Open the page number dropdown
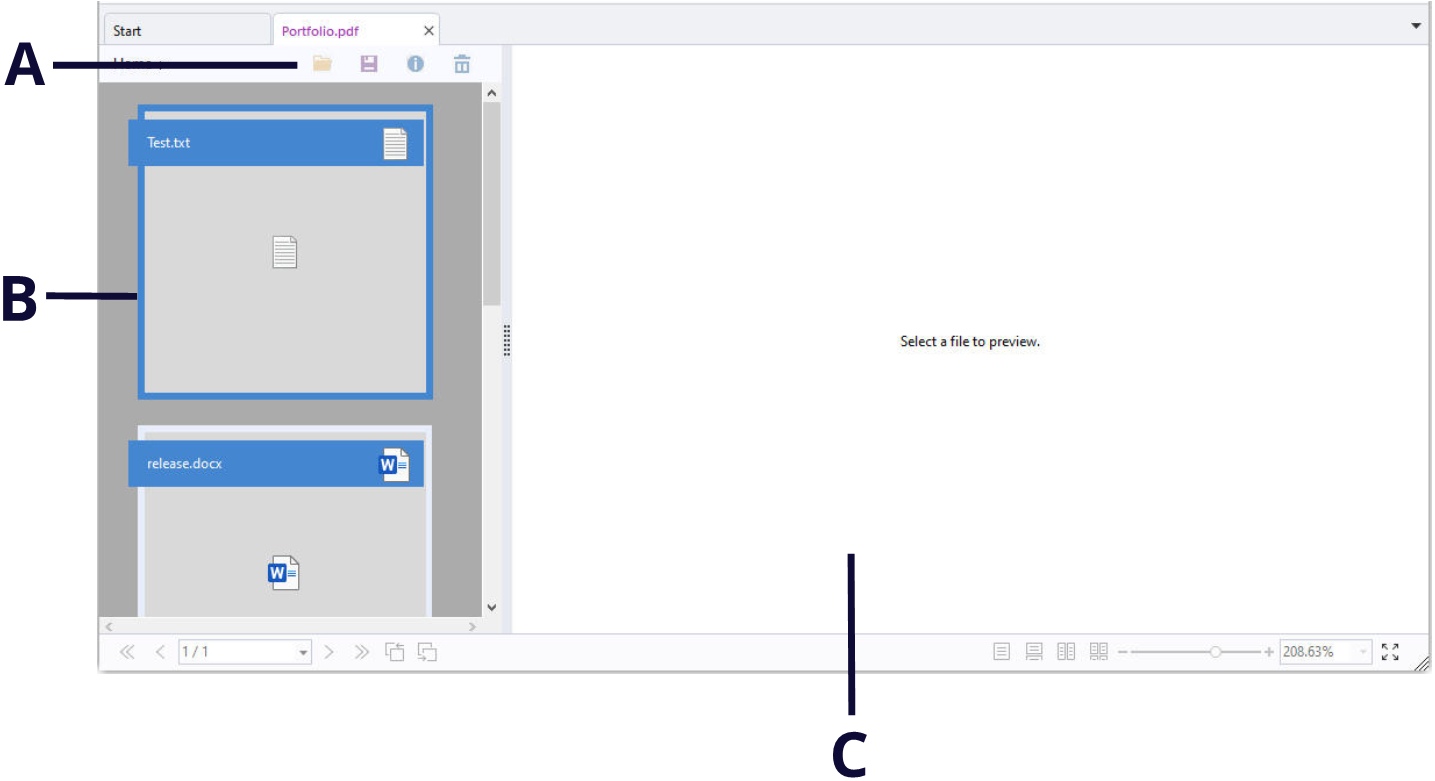Image resolution: width=1435 pixels, height=781 pixels. point(303,651)
